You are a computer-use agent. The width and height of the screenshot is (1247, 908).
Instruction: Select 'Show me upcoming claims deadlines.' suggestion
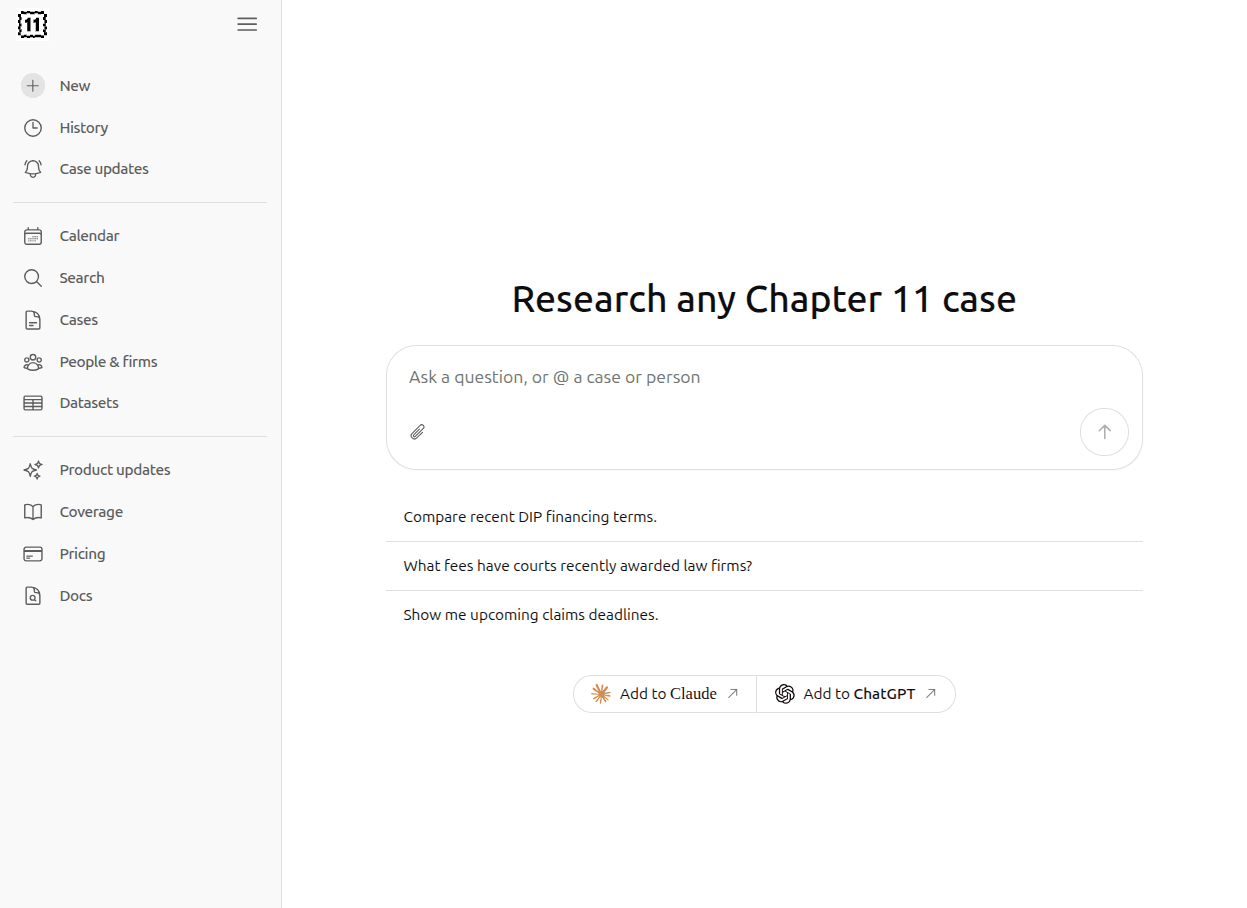764,615
